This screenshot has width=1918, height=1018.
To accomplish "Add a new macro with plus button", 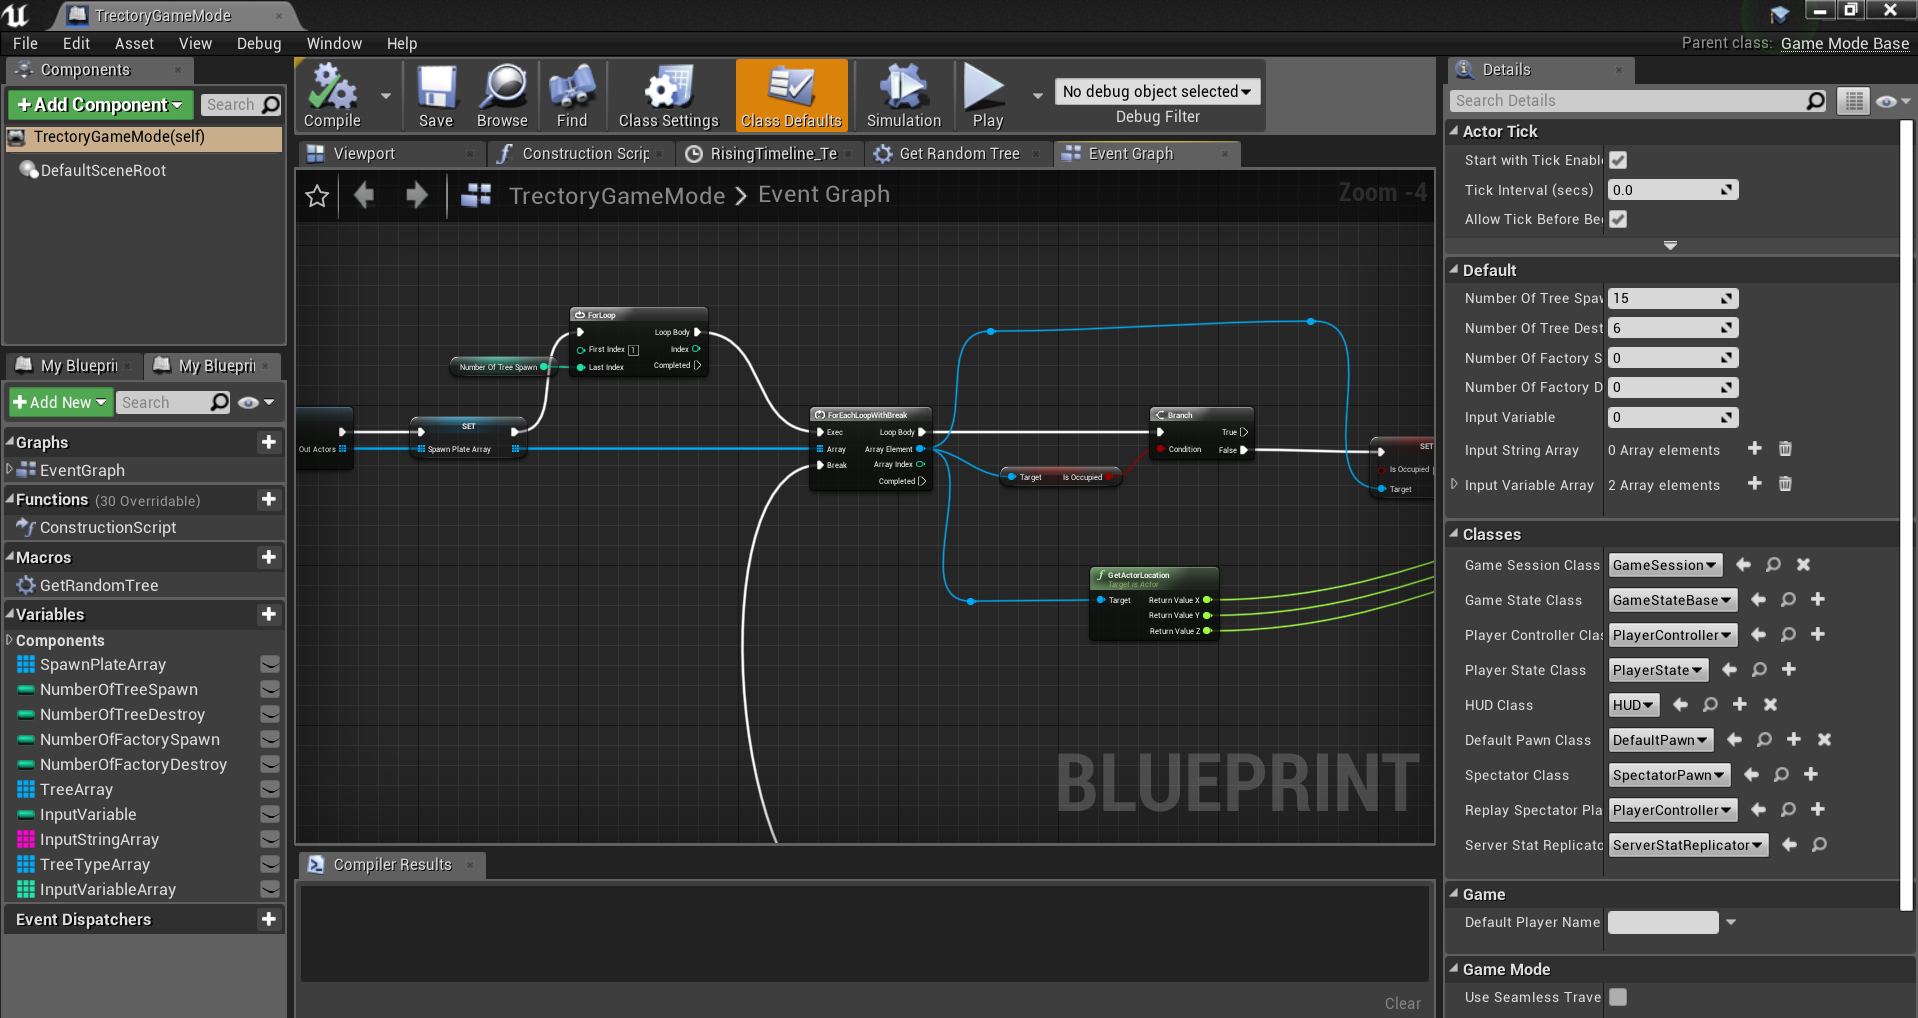I will 268,557.
